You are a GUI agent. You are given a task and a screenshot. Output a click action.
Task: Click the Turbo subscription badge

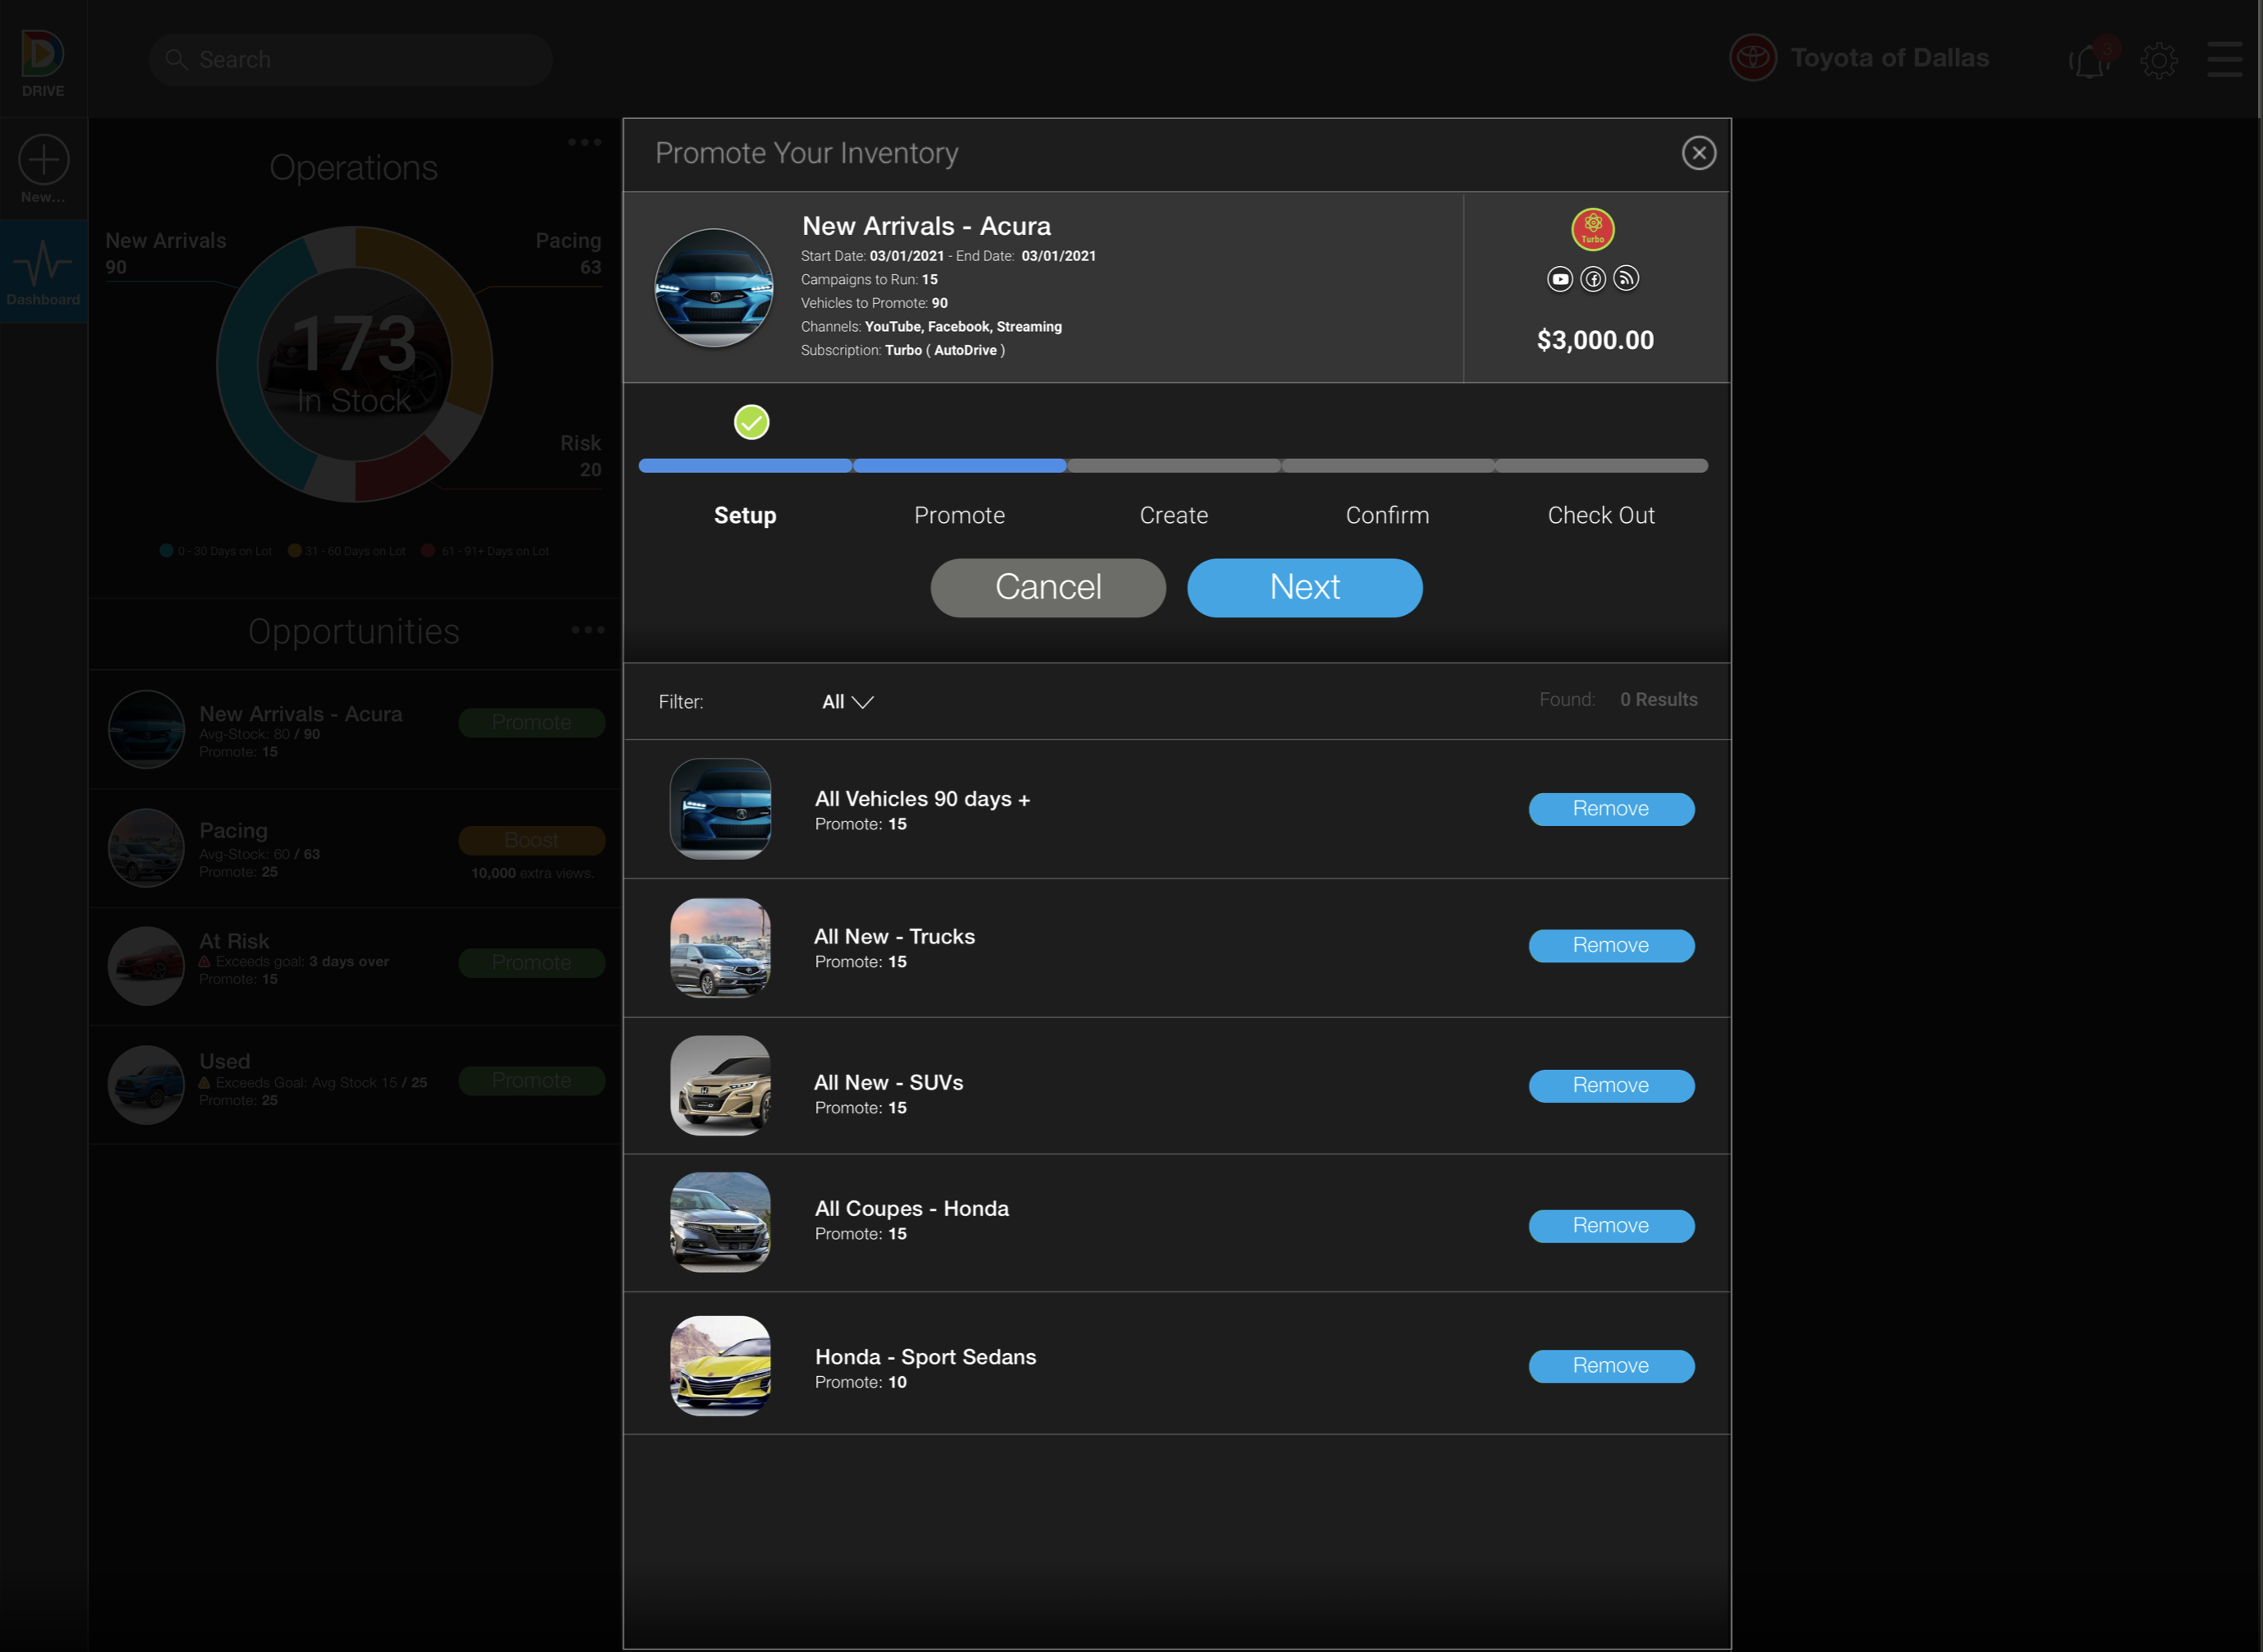(1593, 229)
